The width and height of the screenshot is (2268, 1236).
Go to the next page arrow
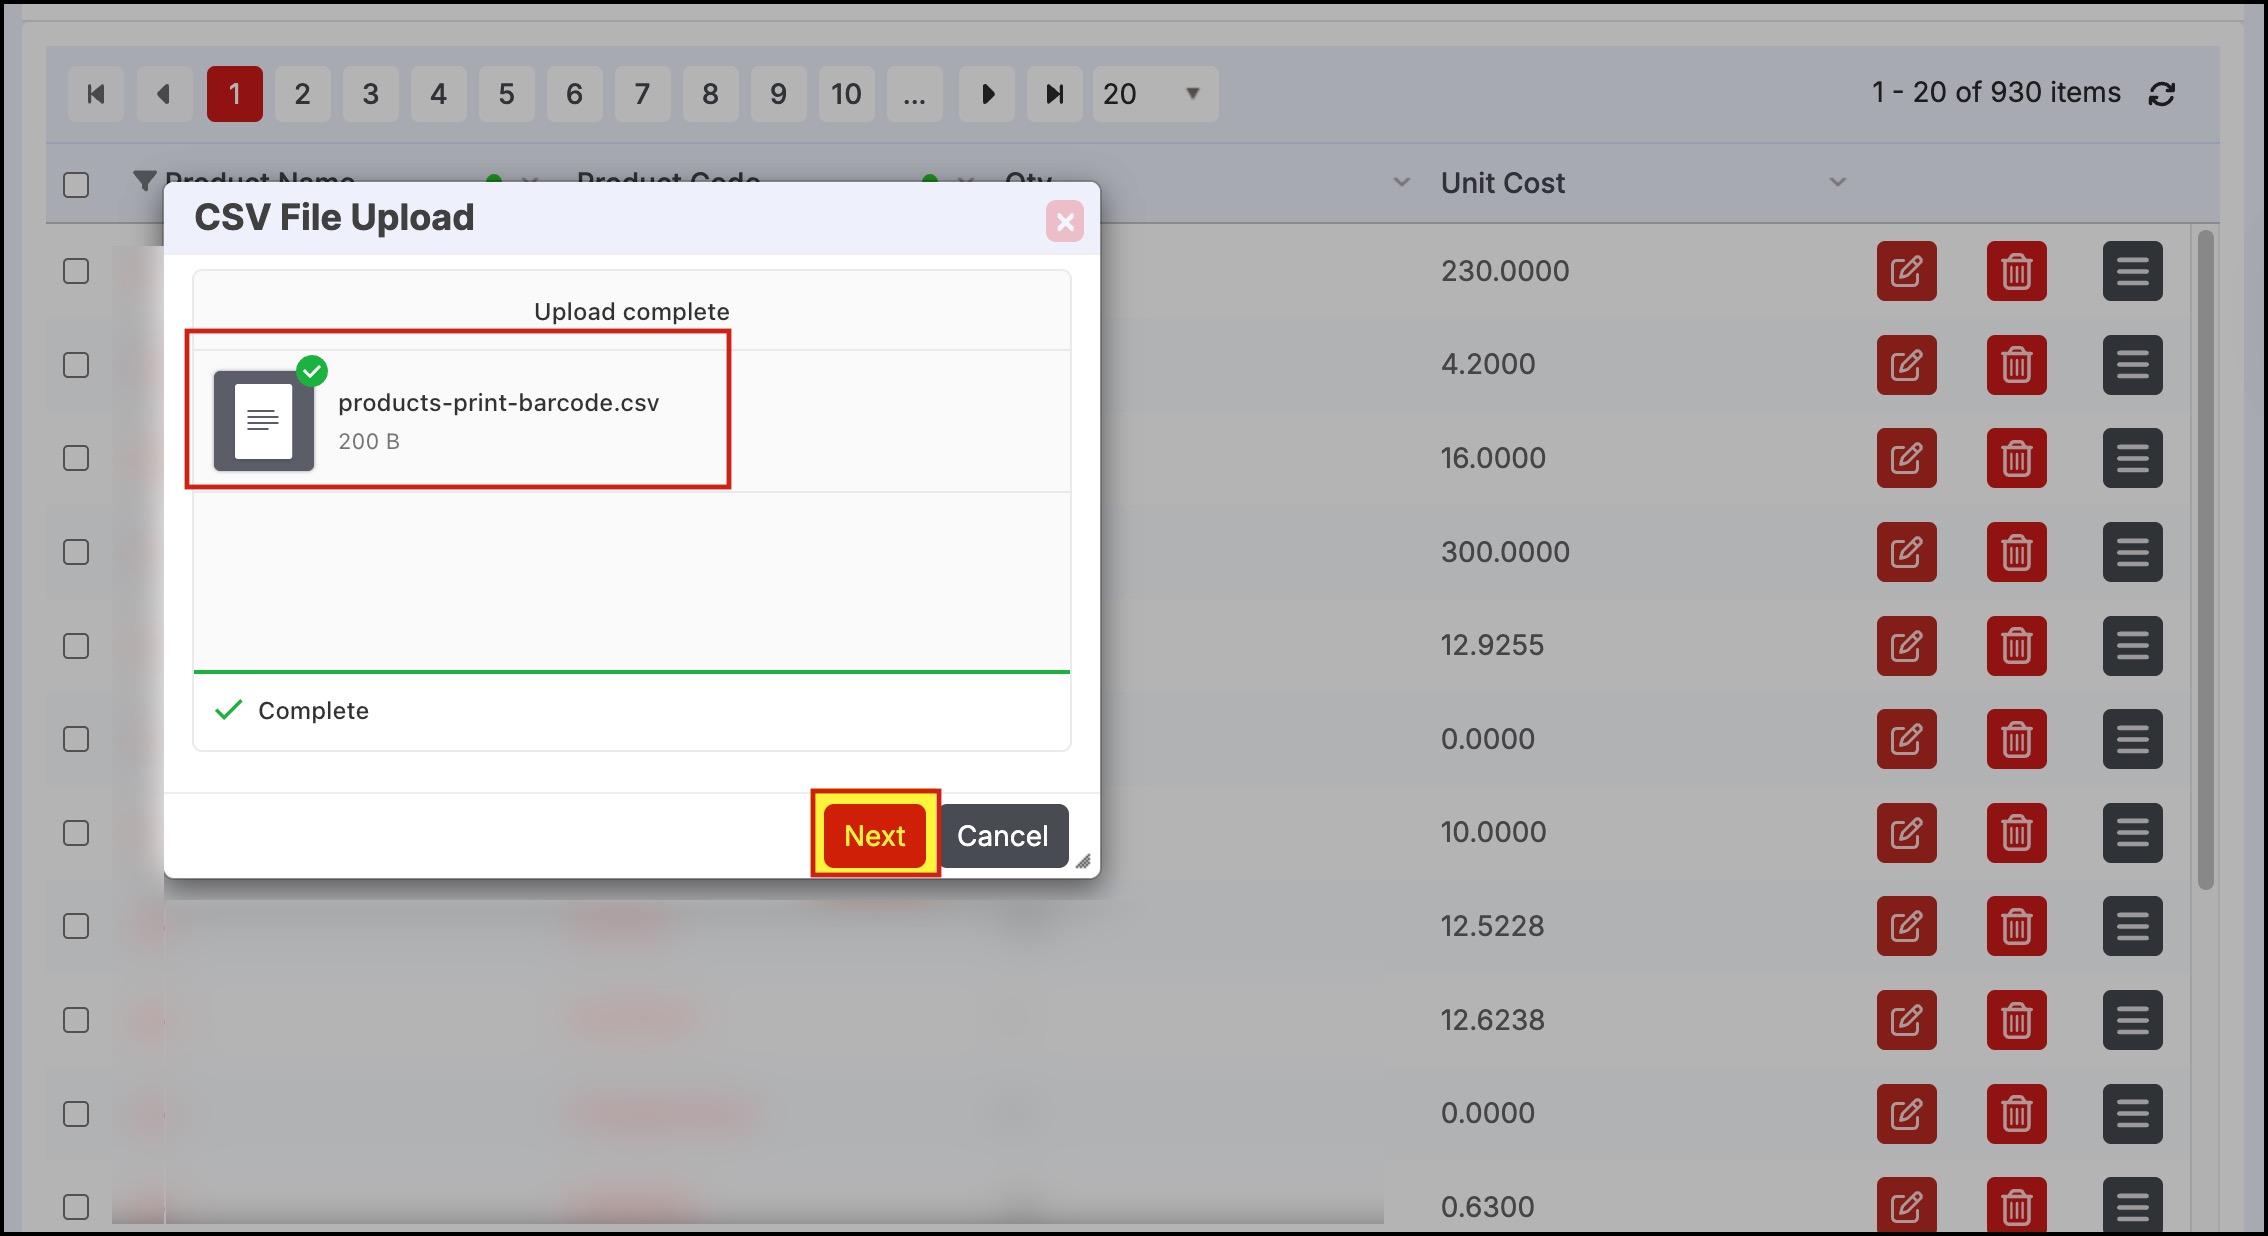click(x=987, y=94)
